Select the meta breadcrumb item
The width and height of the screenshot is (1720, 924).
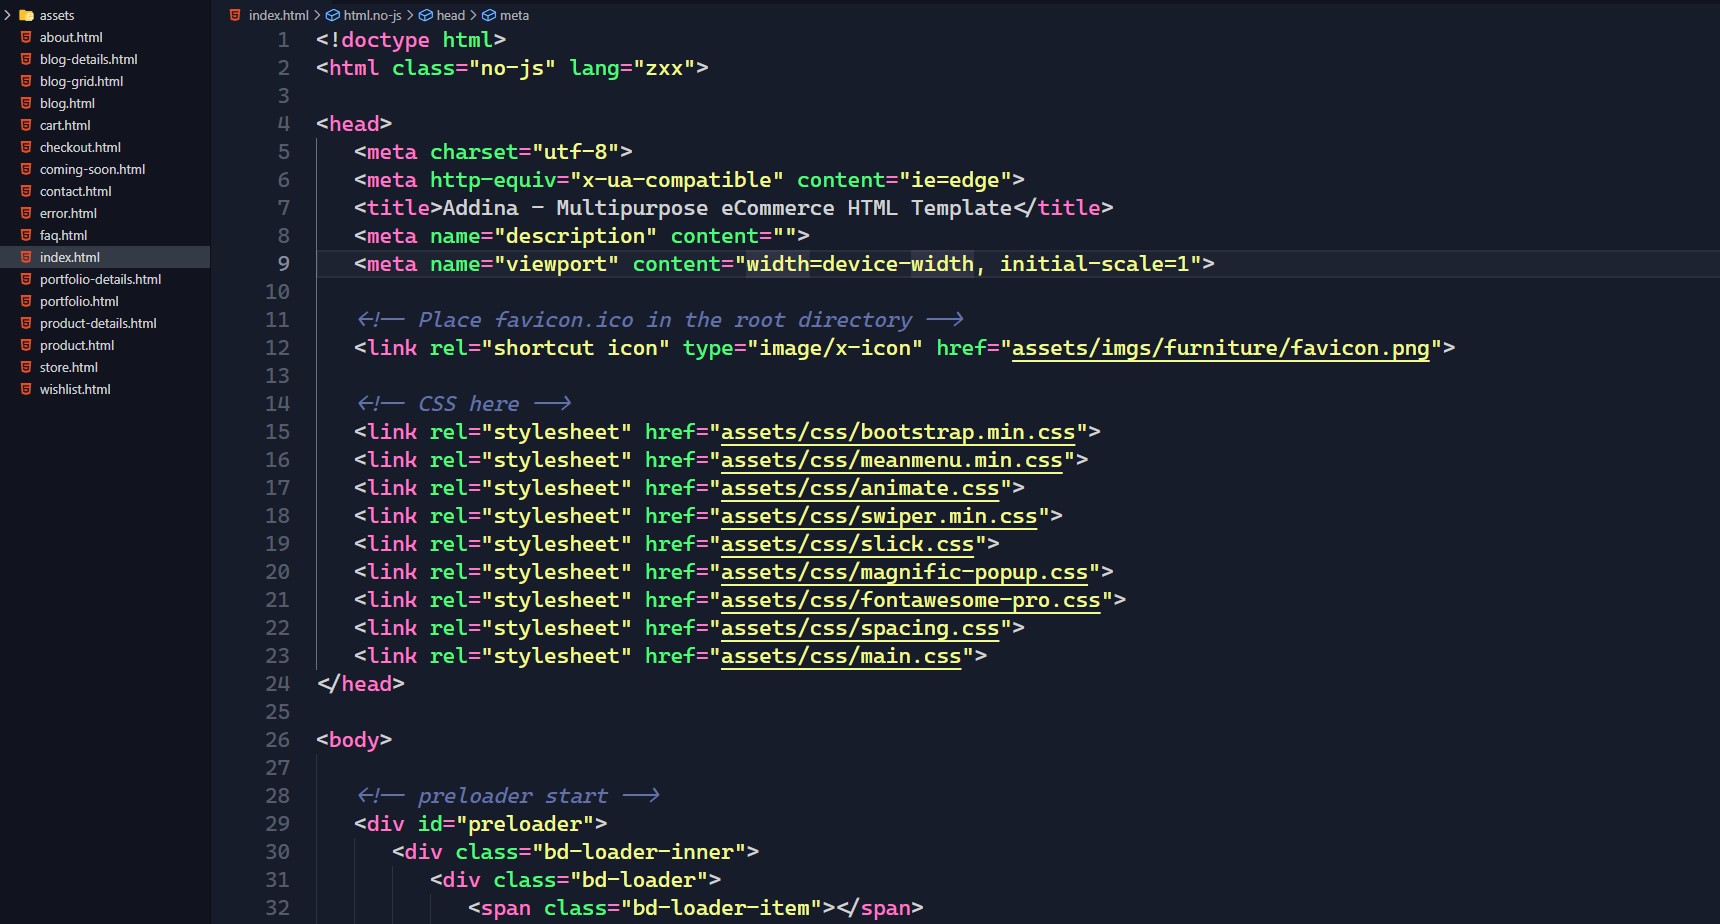(514, 15)
